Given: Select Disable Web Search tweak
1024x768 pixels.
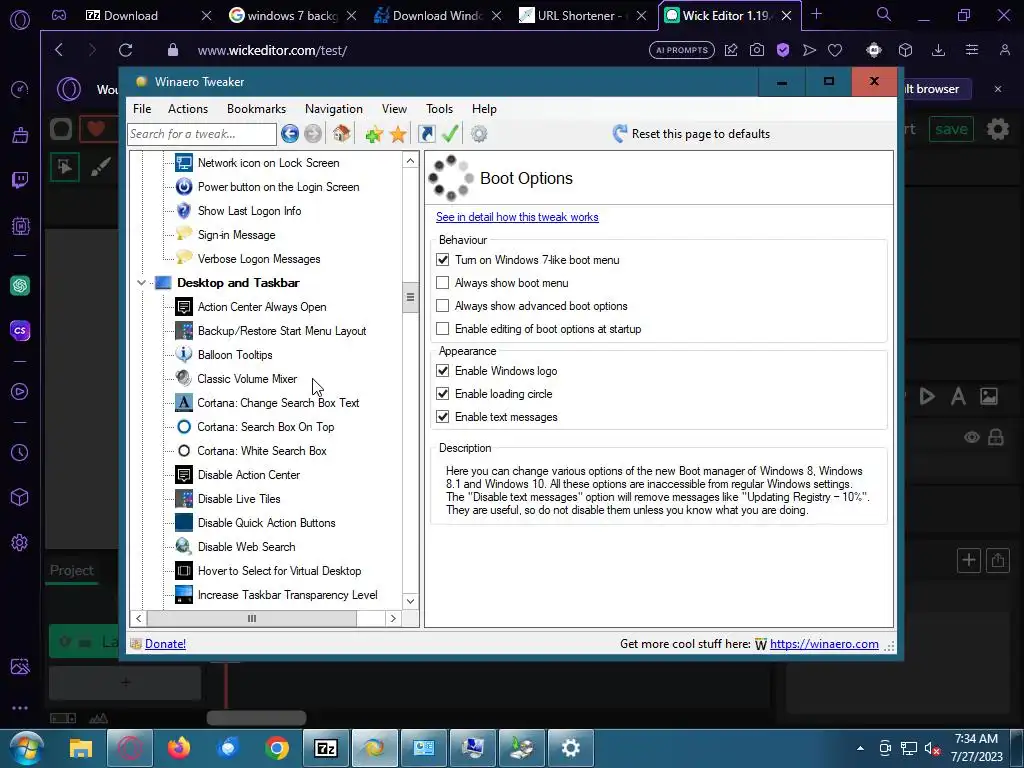Looking at the screenshot, I should pyautogui.click(x=246, y=547).
